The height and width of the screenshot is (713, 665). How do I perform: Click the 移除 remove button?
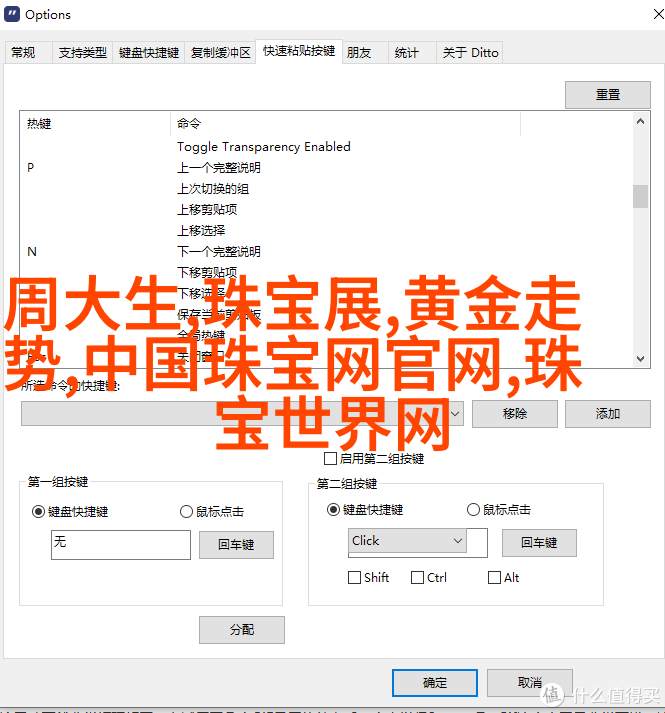514,413
